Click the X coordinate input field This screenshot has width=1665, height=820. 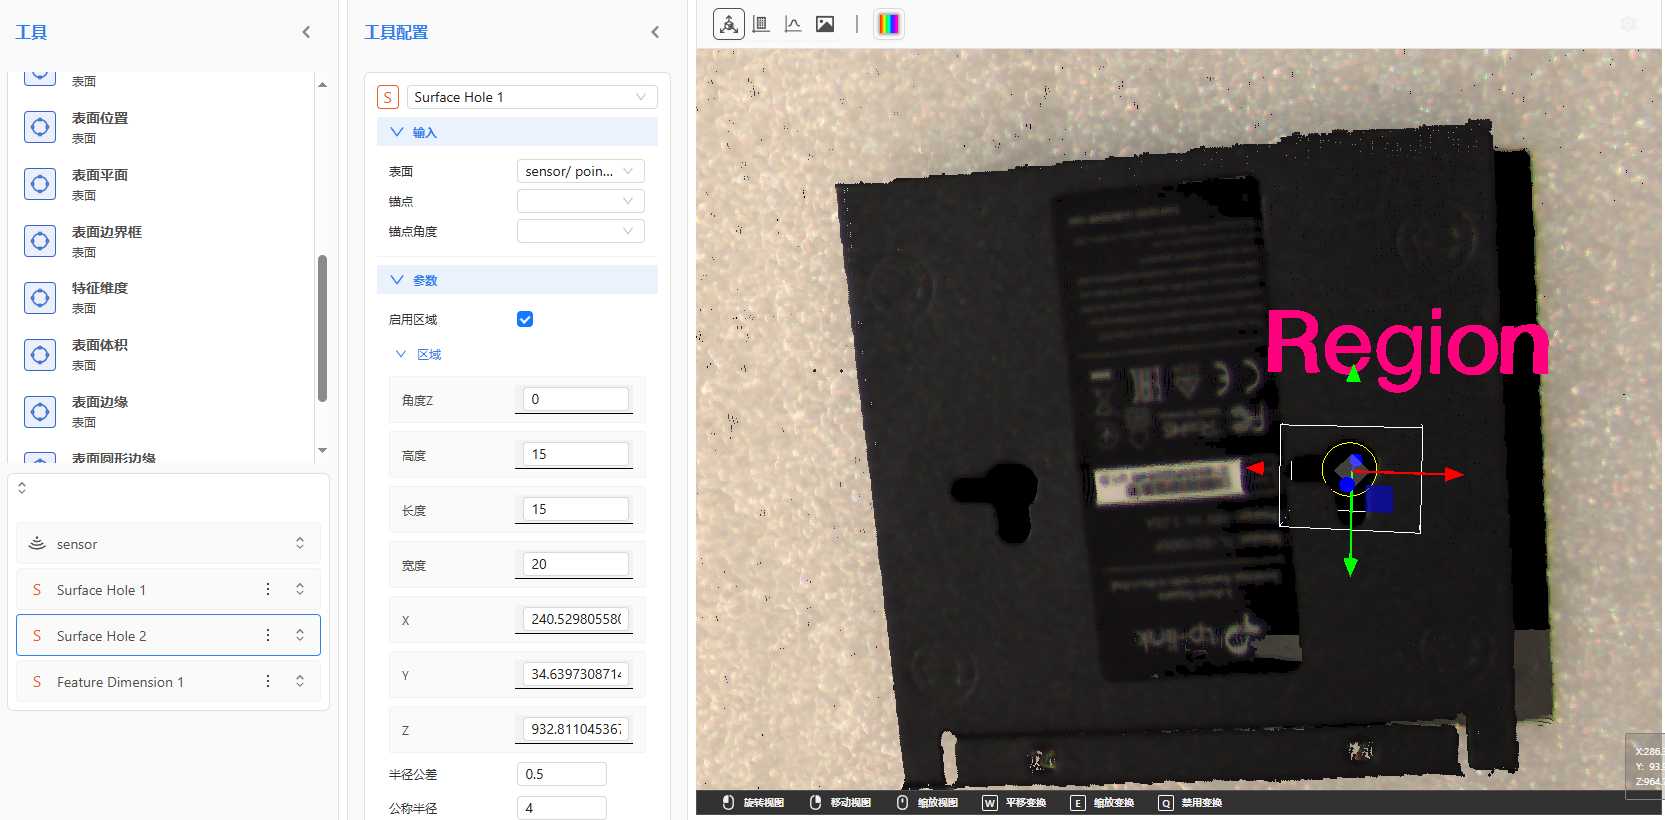coord(577,619)
